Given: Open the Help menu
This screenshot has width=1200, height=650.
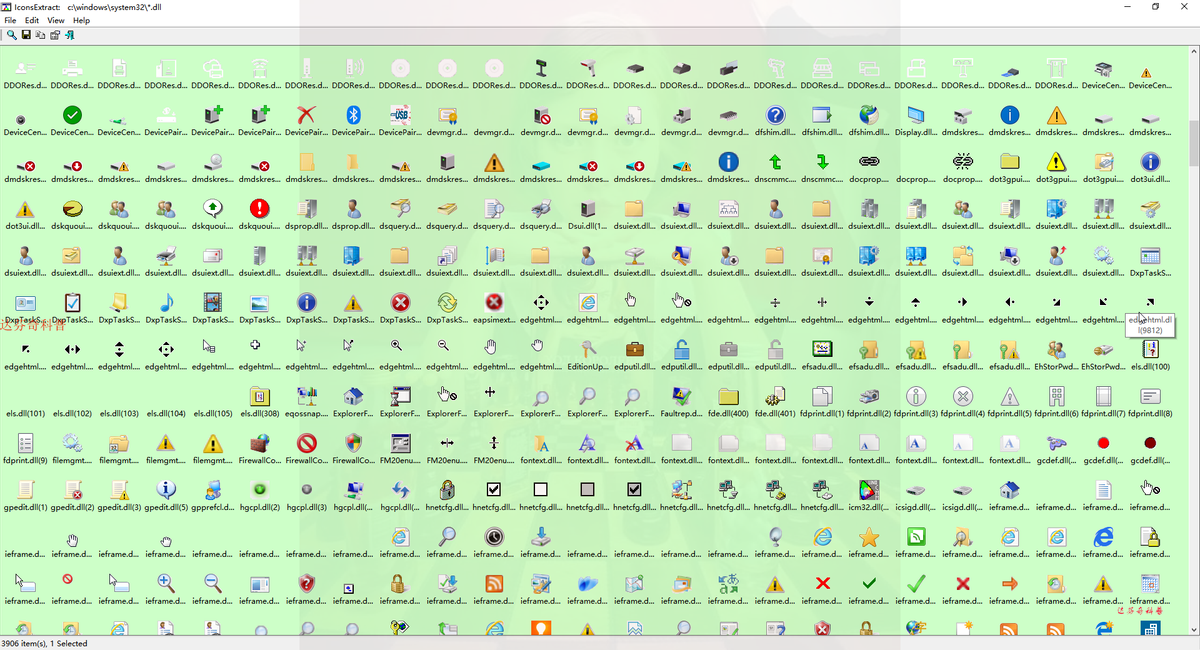Looking at the screenshot, I should (x=81, y=20).
